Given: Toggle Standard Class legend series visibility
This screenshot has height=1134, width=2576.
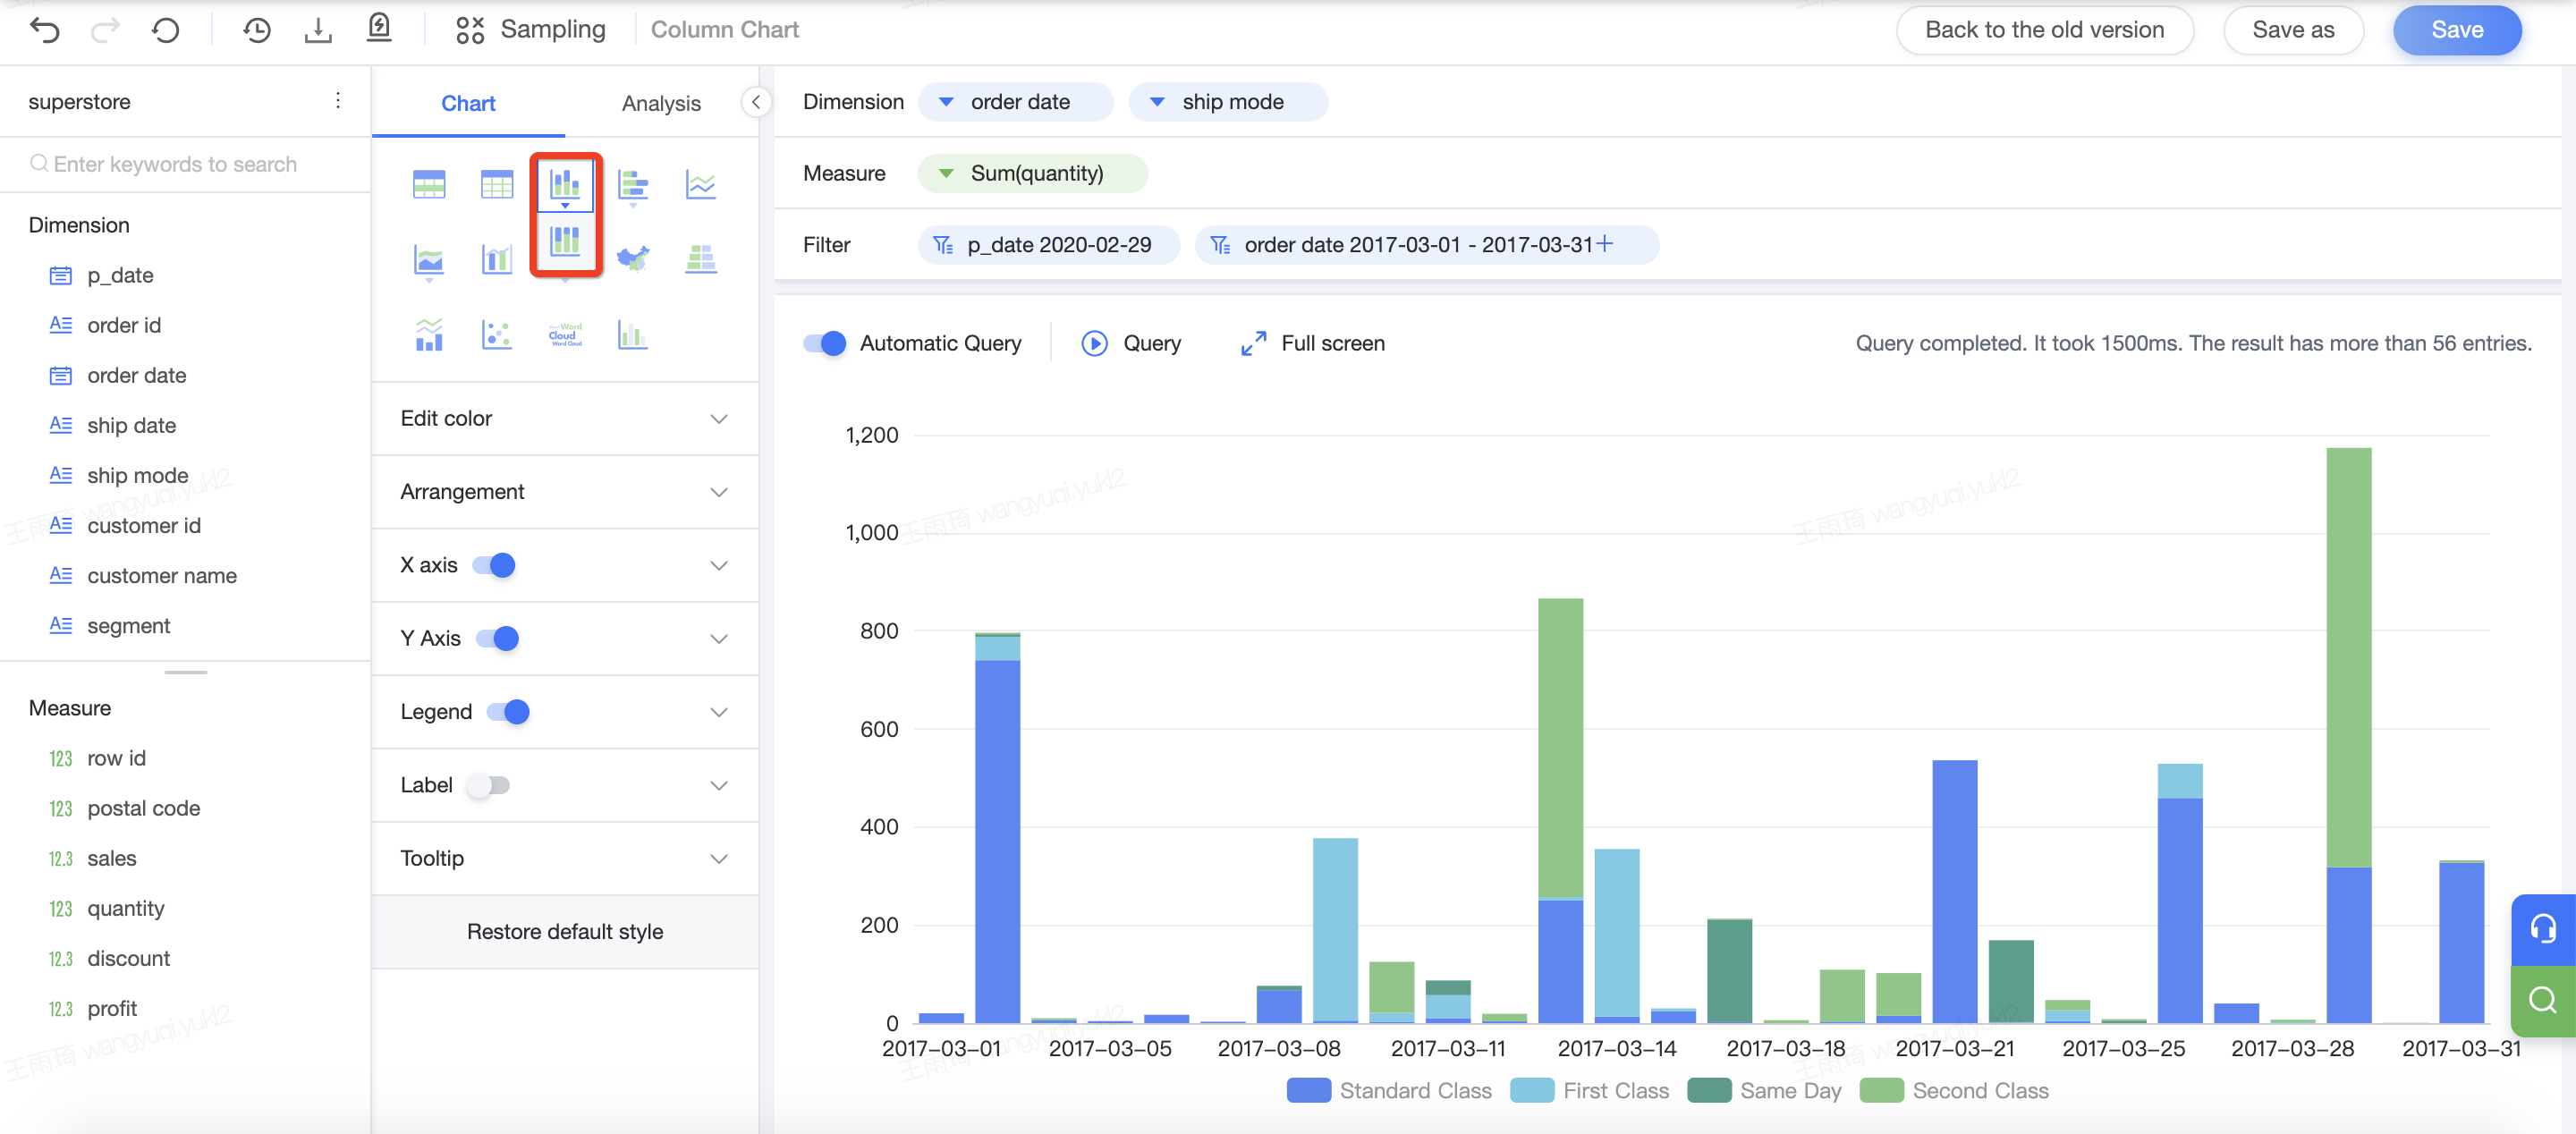Looking at the screenshot, I should (1389, 1090).
